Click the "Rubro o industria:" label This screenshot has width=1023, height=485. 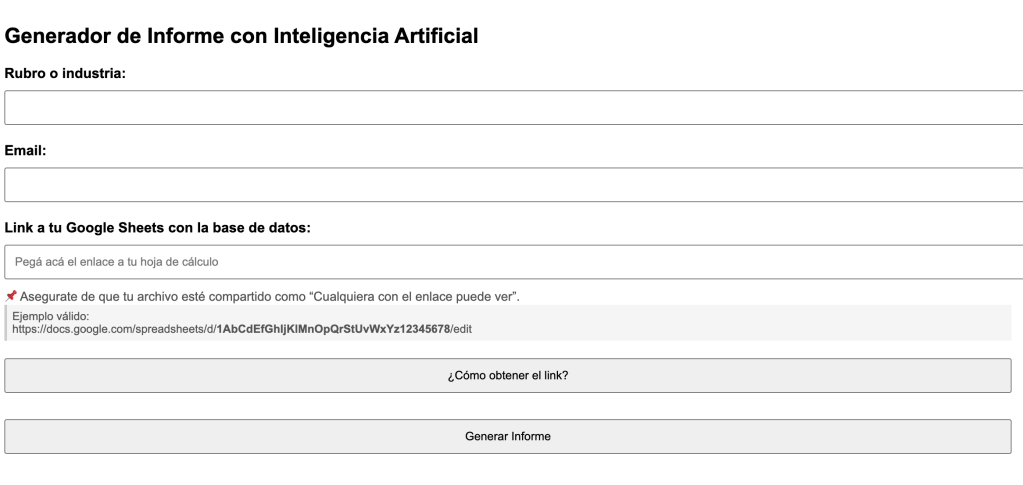(x=65, y=74)
